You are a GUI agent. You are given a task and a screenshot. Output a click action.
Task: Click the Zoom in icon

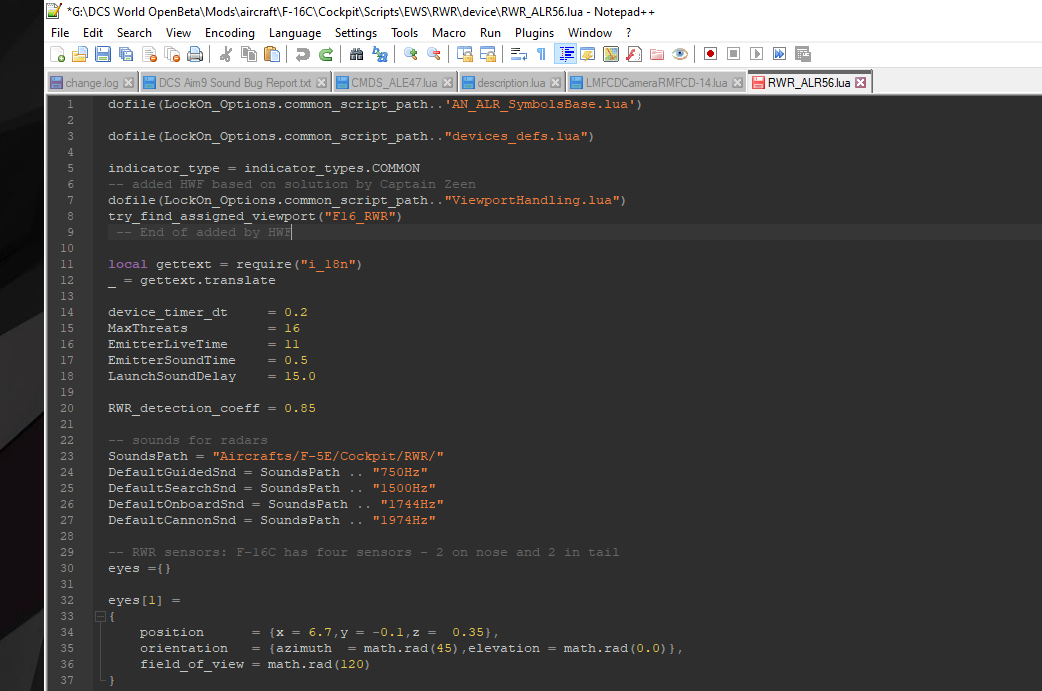(x=411, y=54)
